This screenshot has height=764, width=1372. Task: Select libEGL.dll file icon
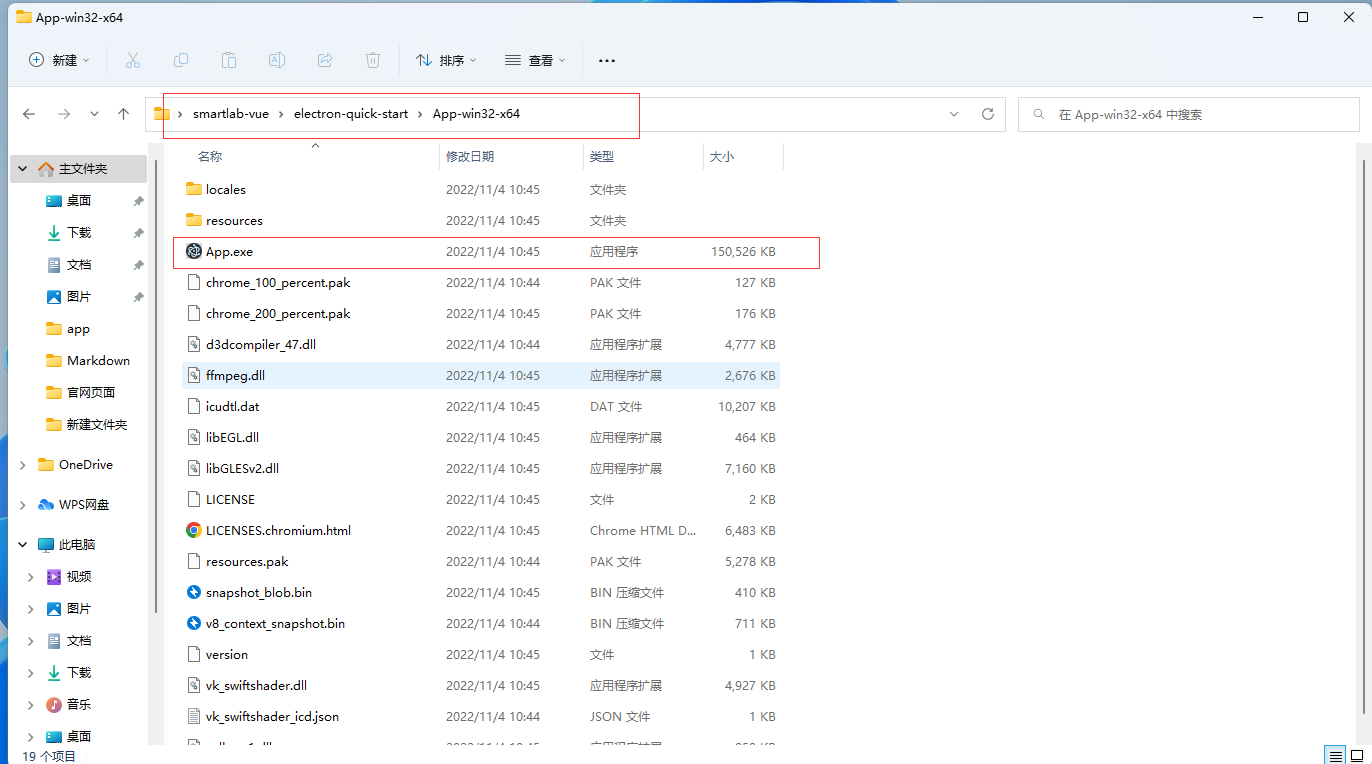194,437
